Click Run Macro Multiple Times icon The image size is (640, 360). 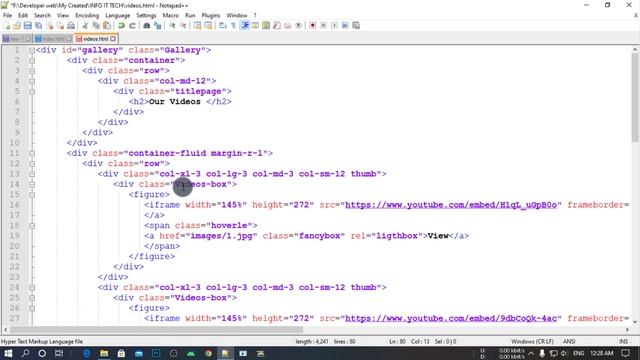point(345,25)
